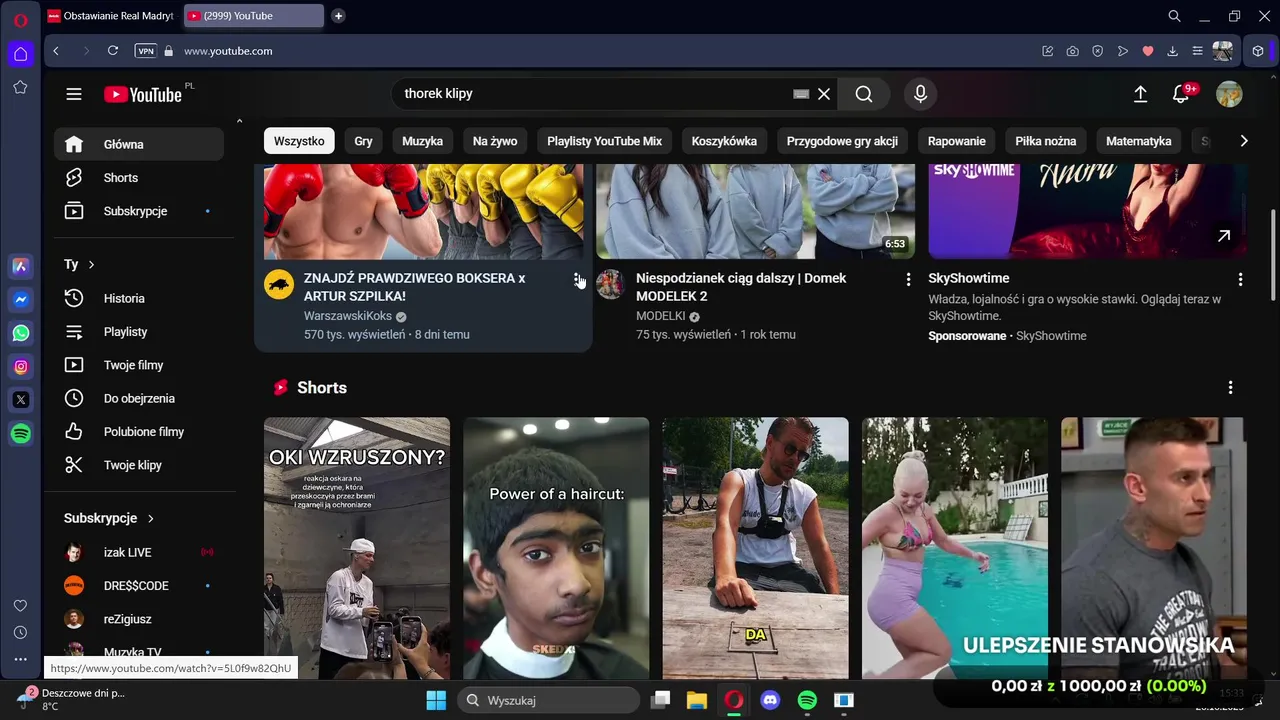Open Twoje klipy in sidebar
The width and height of the screenshot is (1280, 720).
pos(139,465)
